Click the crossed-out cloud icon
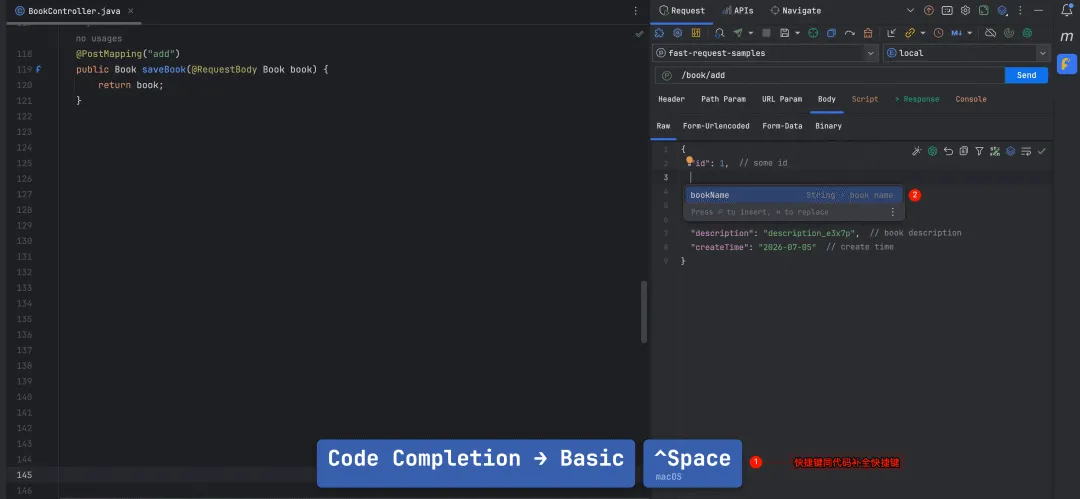The height and width of the screenshot is (499, 1080). coord(990,33)
